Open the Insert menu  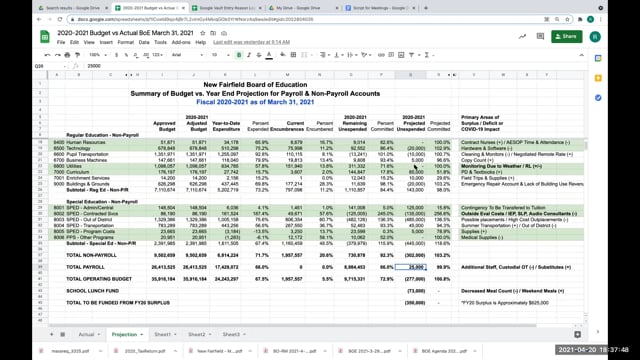(x=106, y=42)
